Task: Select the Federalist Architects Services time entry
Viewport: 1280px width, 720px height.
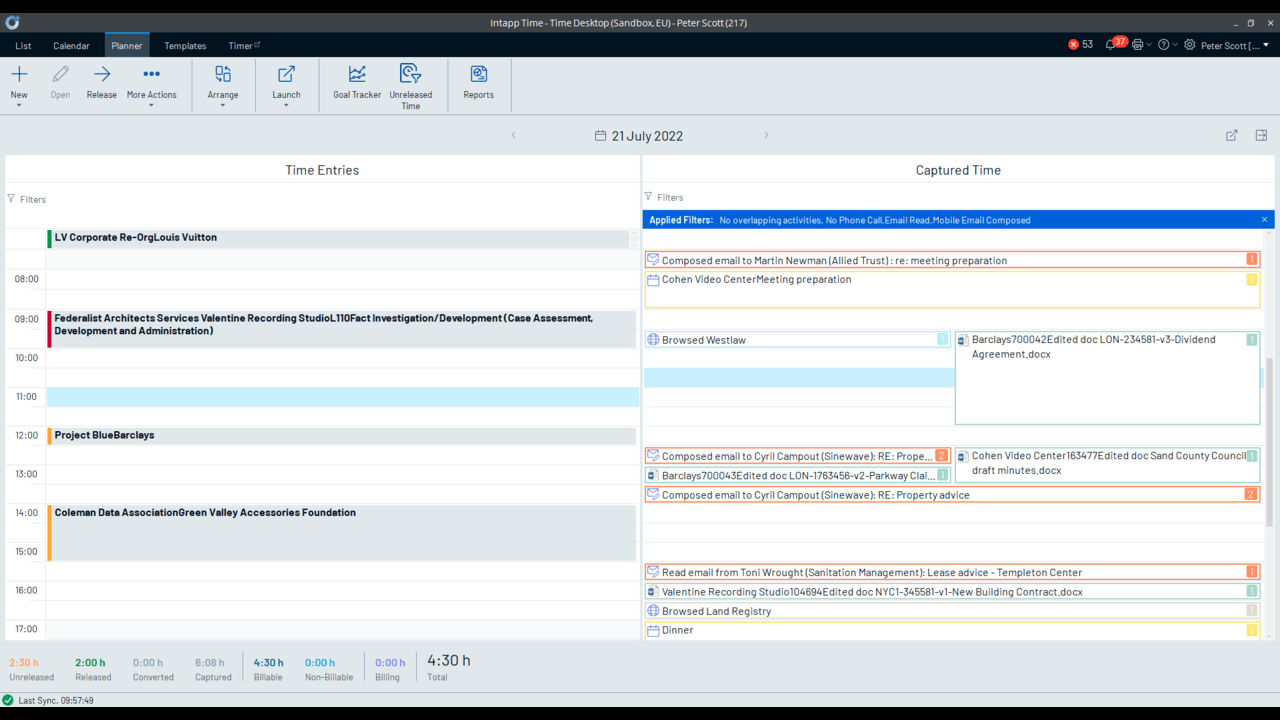Action: click(x=342, y=328)
